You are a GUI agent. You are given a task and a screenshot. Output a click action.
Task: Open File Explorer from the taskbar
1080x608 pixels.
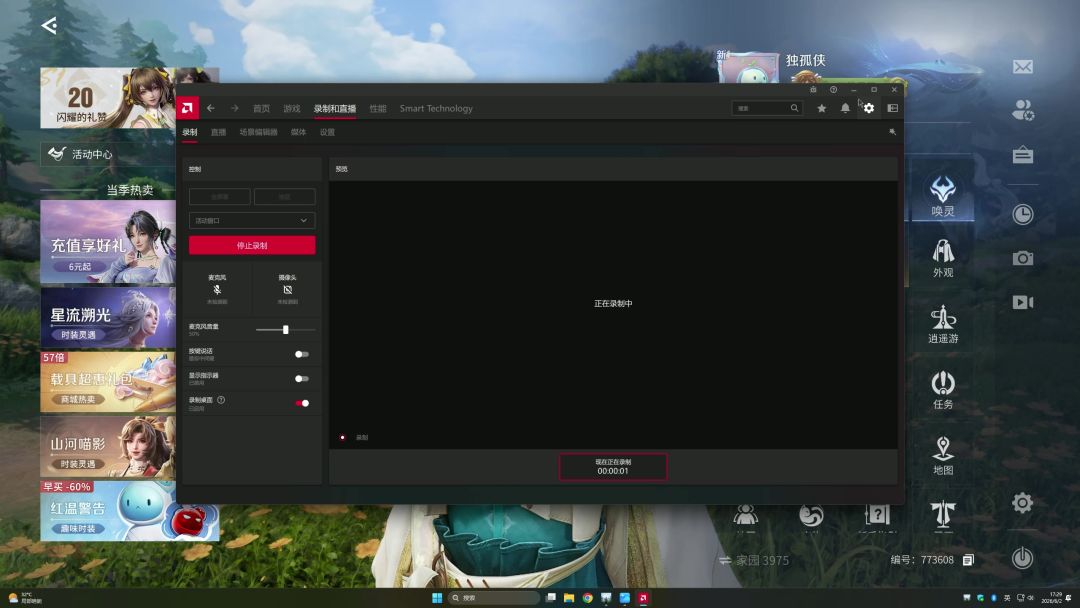click(x=569, y=598)
